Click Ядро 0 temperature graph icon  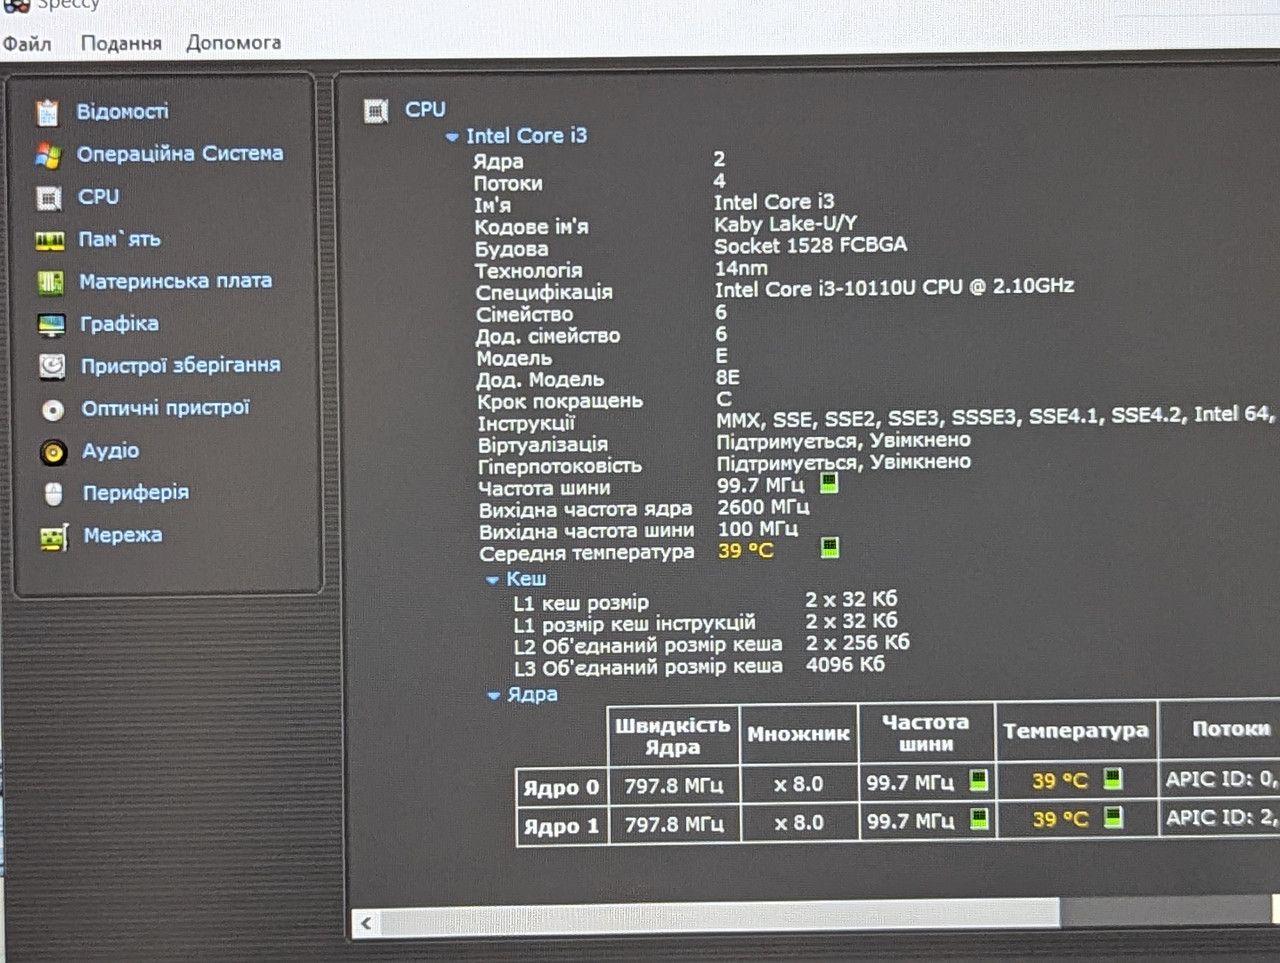(1112, 778)
